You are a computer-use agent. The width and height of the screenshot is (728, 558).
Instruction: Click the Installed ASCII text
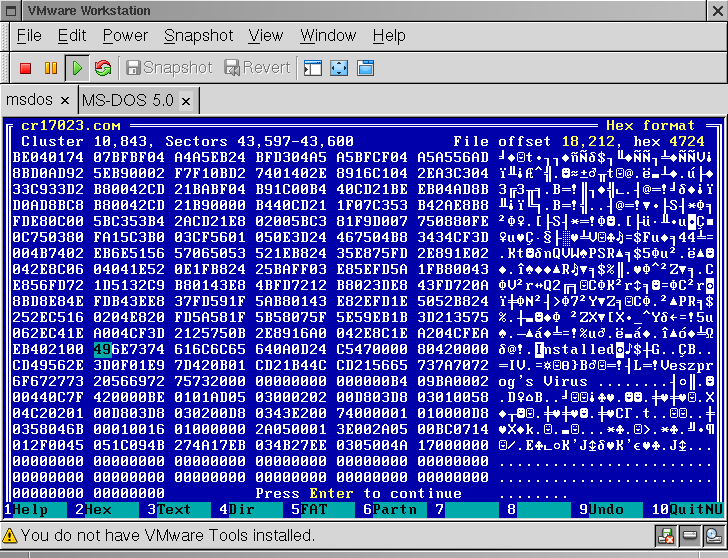pos(575,349)
